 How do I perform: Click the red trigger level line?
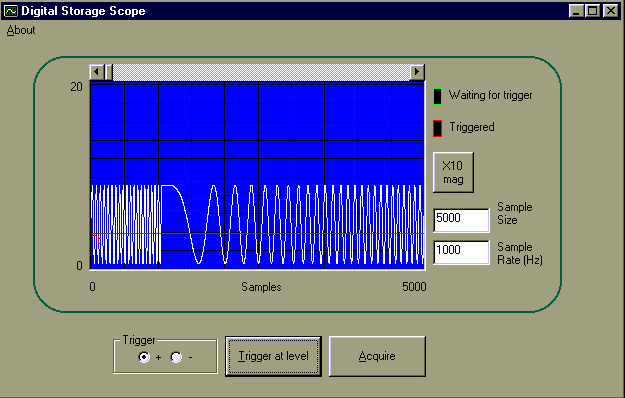(x=257, y=233)
